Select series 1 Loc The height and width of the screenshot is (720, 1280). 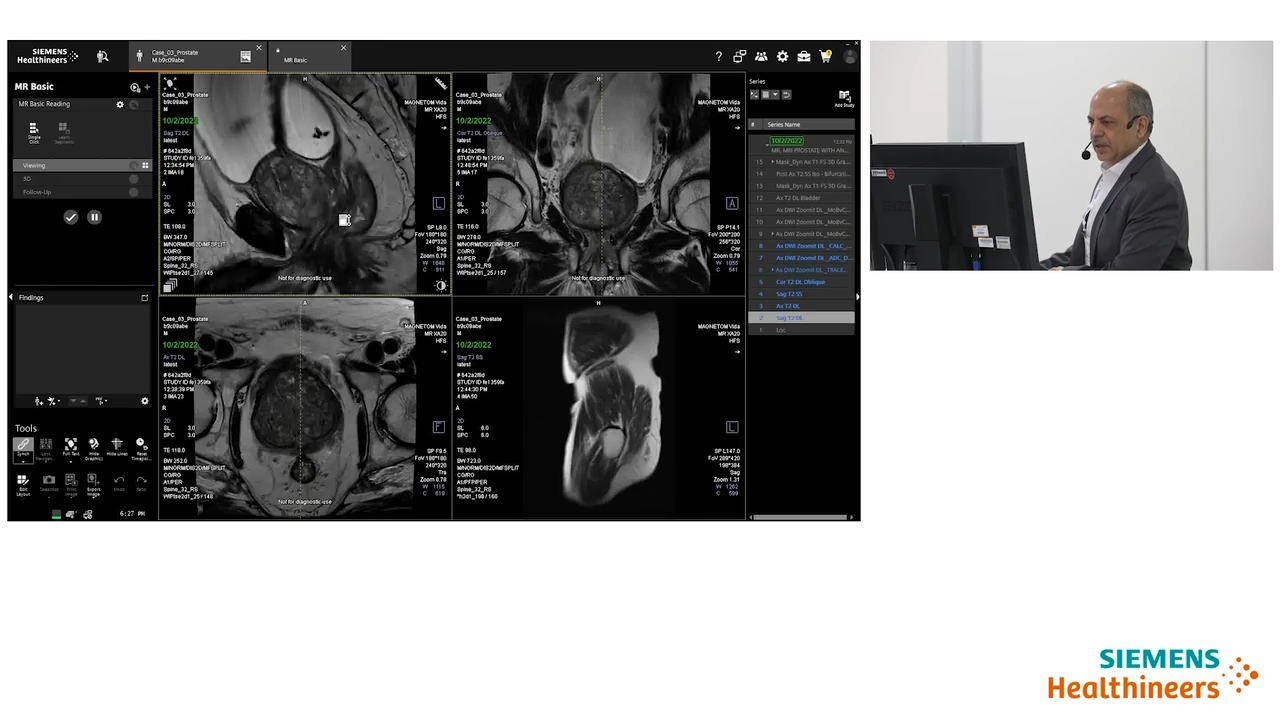point(802,330)
